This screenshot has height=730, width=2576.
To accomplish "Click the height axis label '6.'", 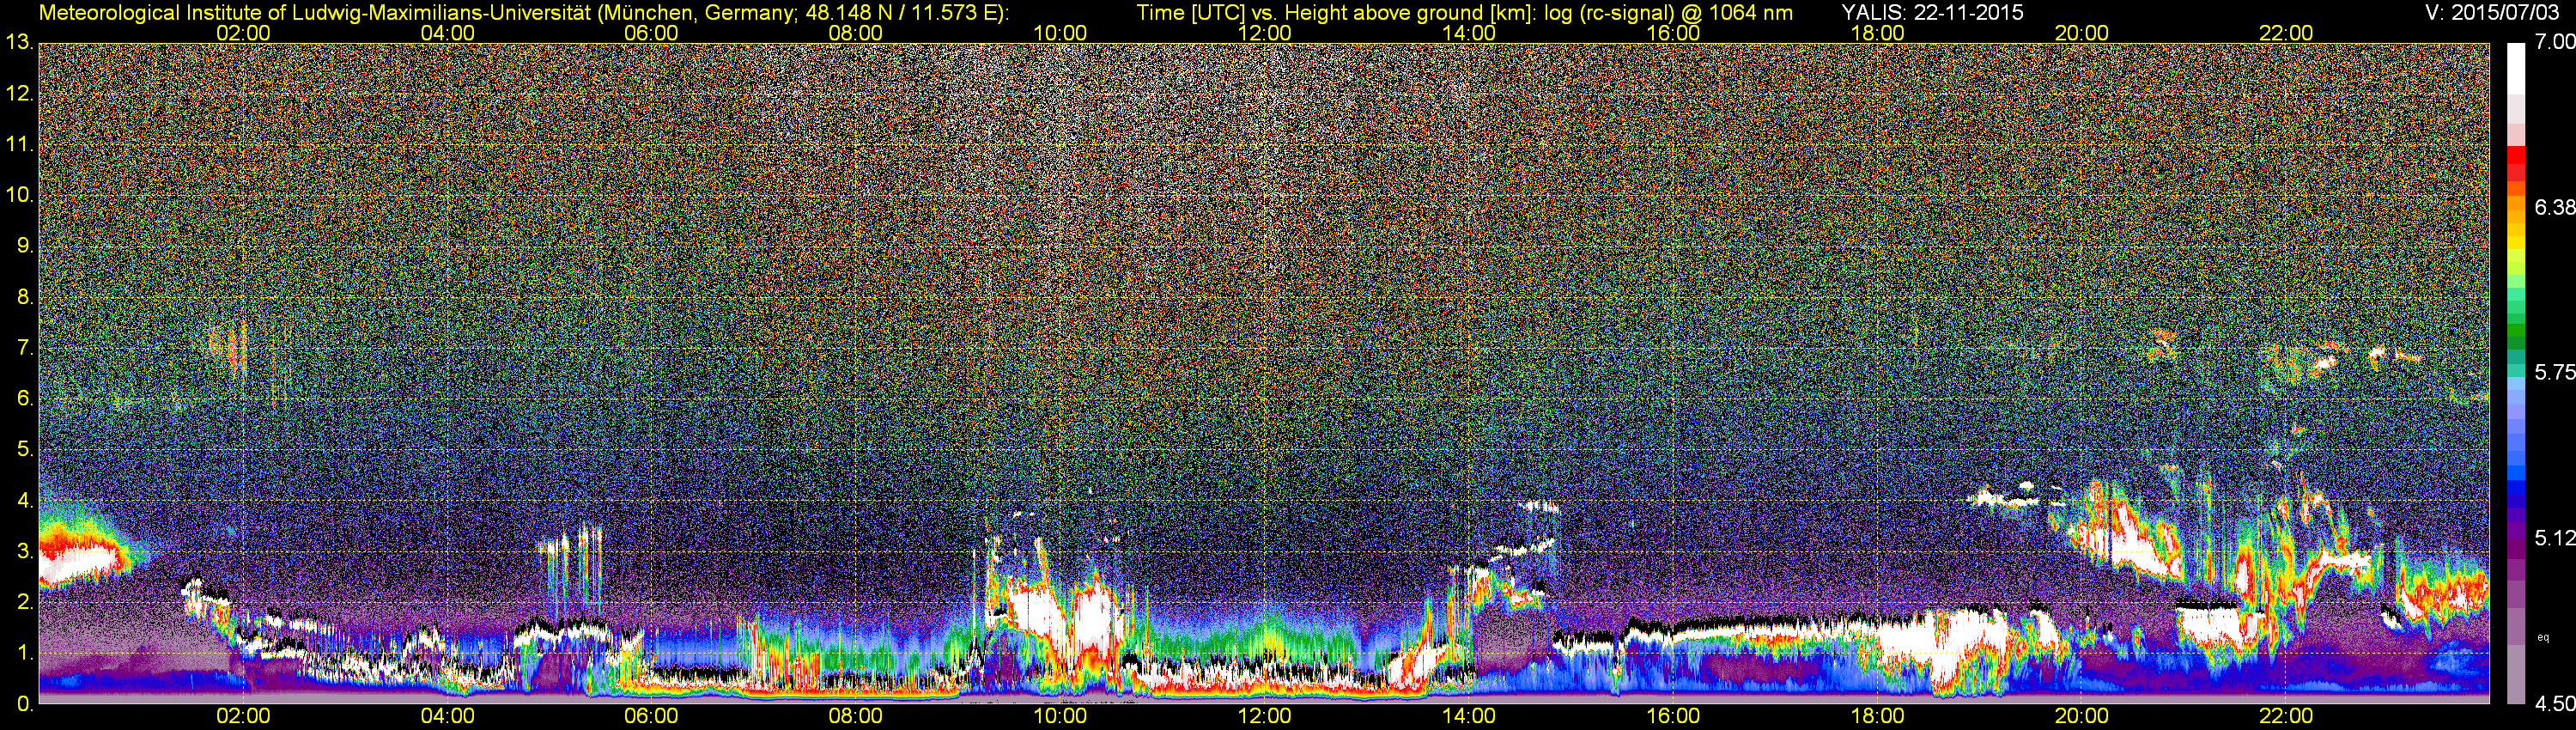I will point(25,399).
